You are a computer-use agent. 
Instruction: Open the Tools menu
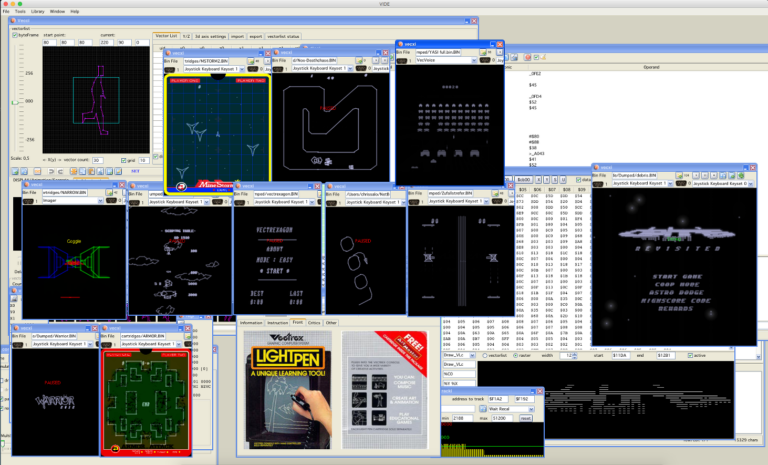(x=20, y=11)
